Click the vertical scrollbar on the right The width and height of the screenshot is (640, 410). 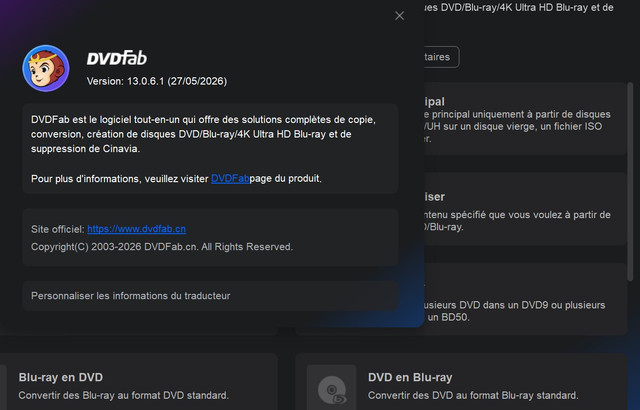point(630,182)
